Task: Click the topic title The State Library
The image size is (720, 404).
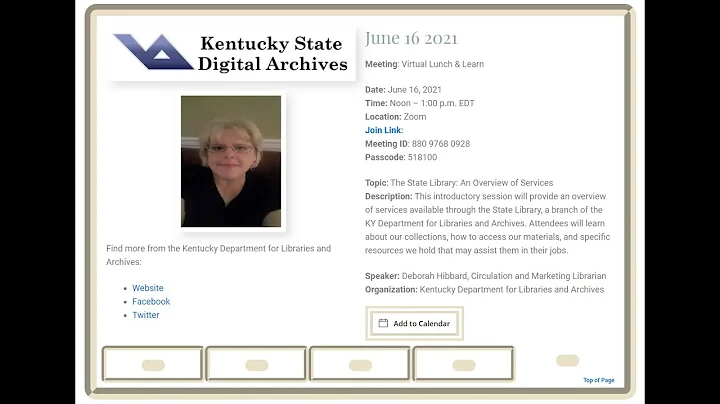Action: [x=472, y=183]
